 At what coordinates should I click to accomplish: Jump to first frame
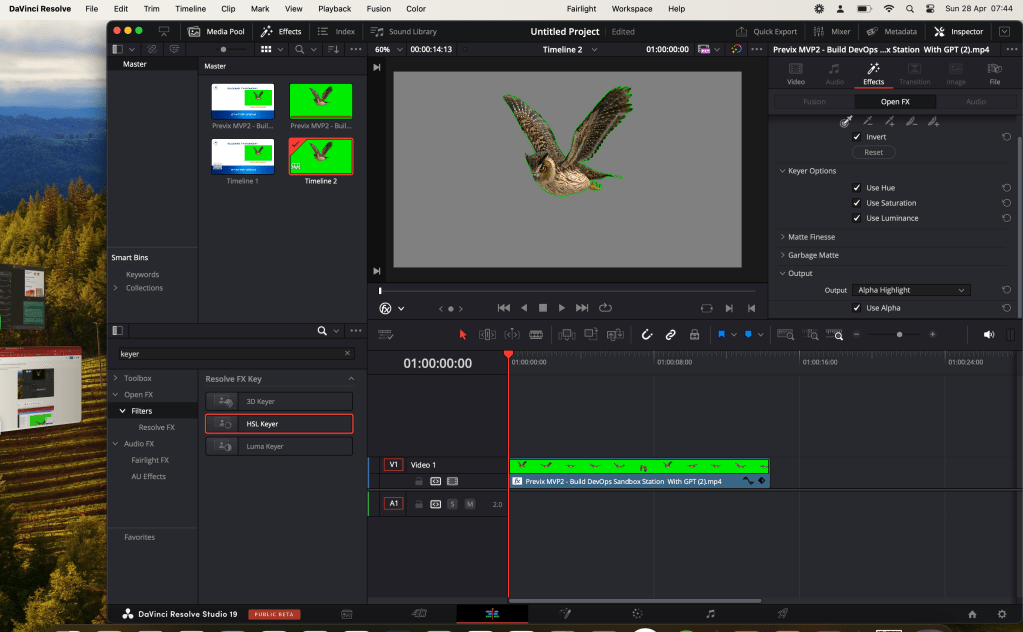click(x=504, y=308)
